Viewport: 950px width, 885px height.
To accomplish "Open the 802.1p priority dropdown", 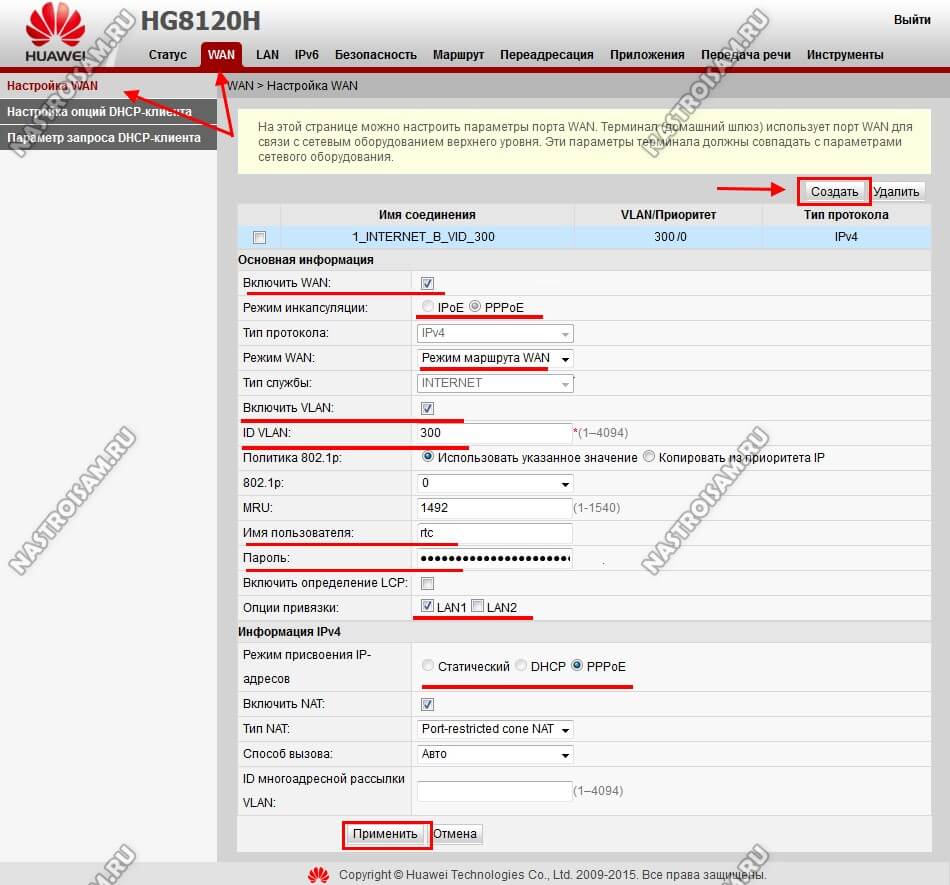I will tap(495, 483).
